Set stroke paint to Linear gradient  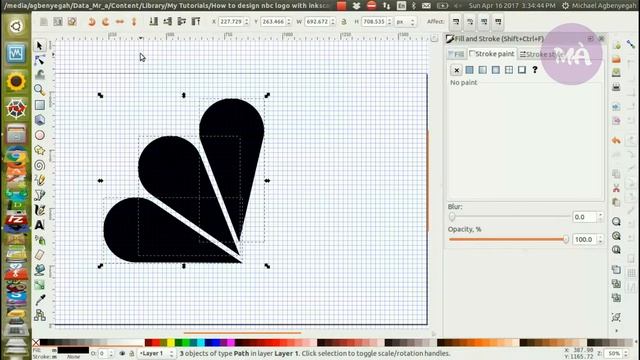click(x=482, y=70)
